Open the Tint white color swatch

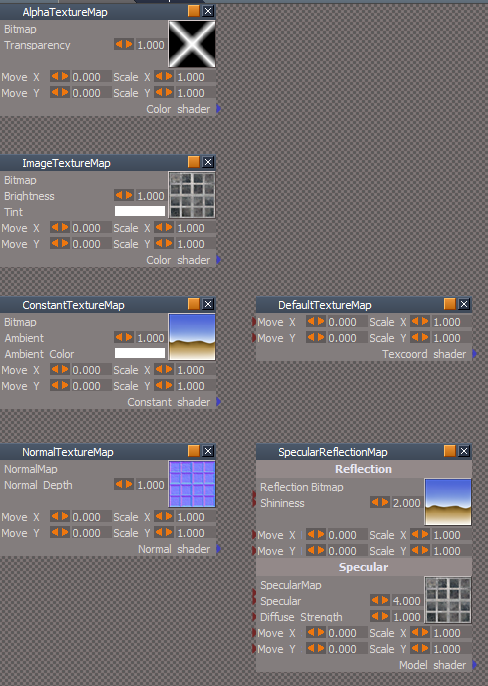140,211
